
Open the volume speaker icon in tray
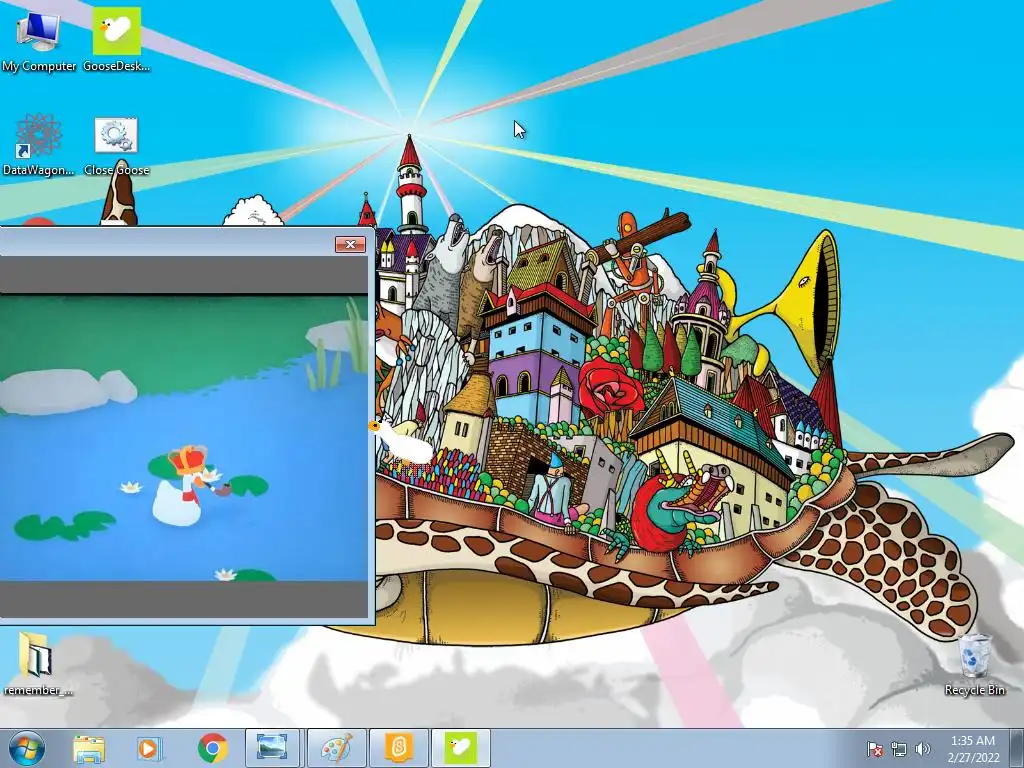tap(923, 749)
